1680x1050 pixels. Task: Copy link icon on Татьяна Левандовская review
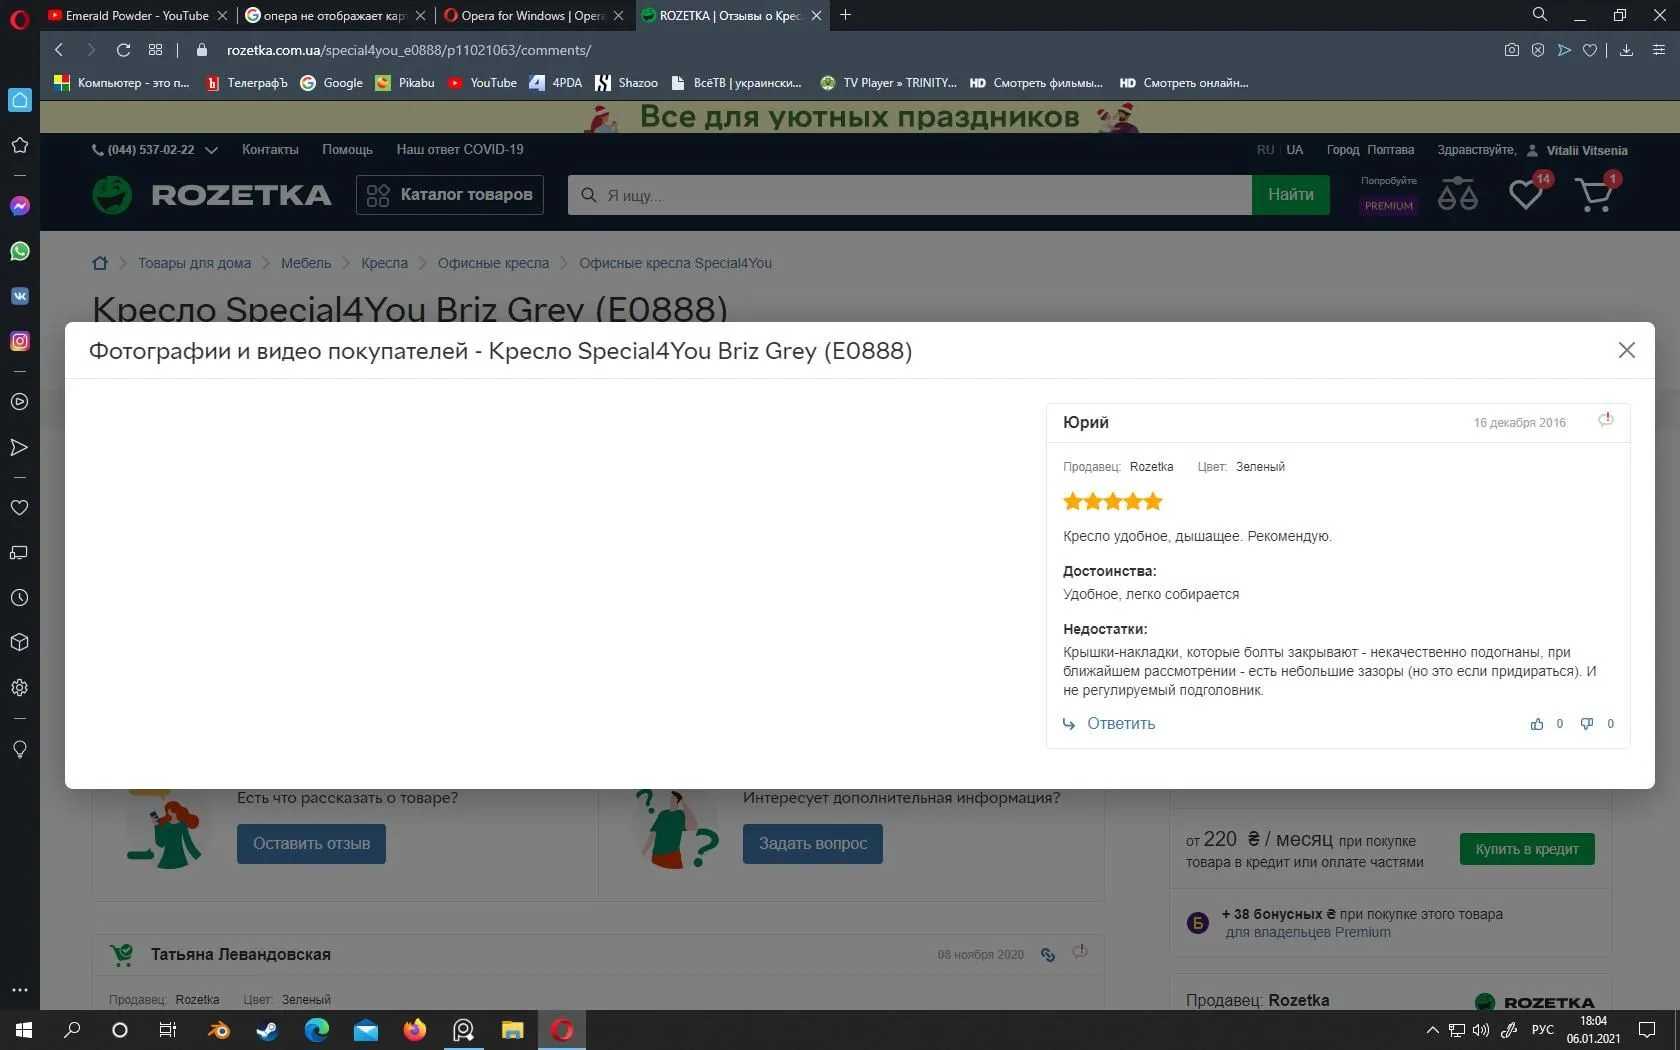pyautogui.click(x=1048, y=955)
